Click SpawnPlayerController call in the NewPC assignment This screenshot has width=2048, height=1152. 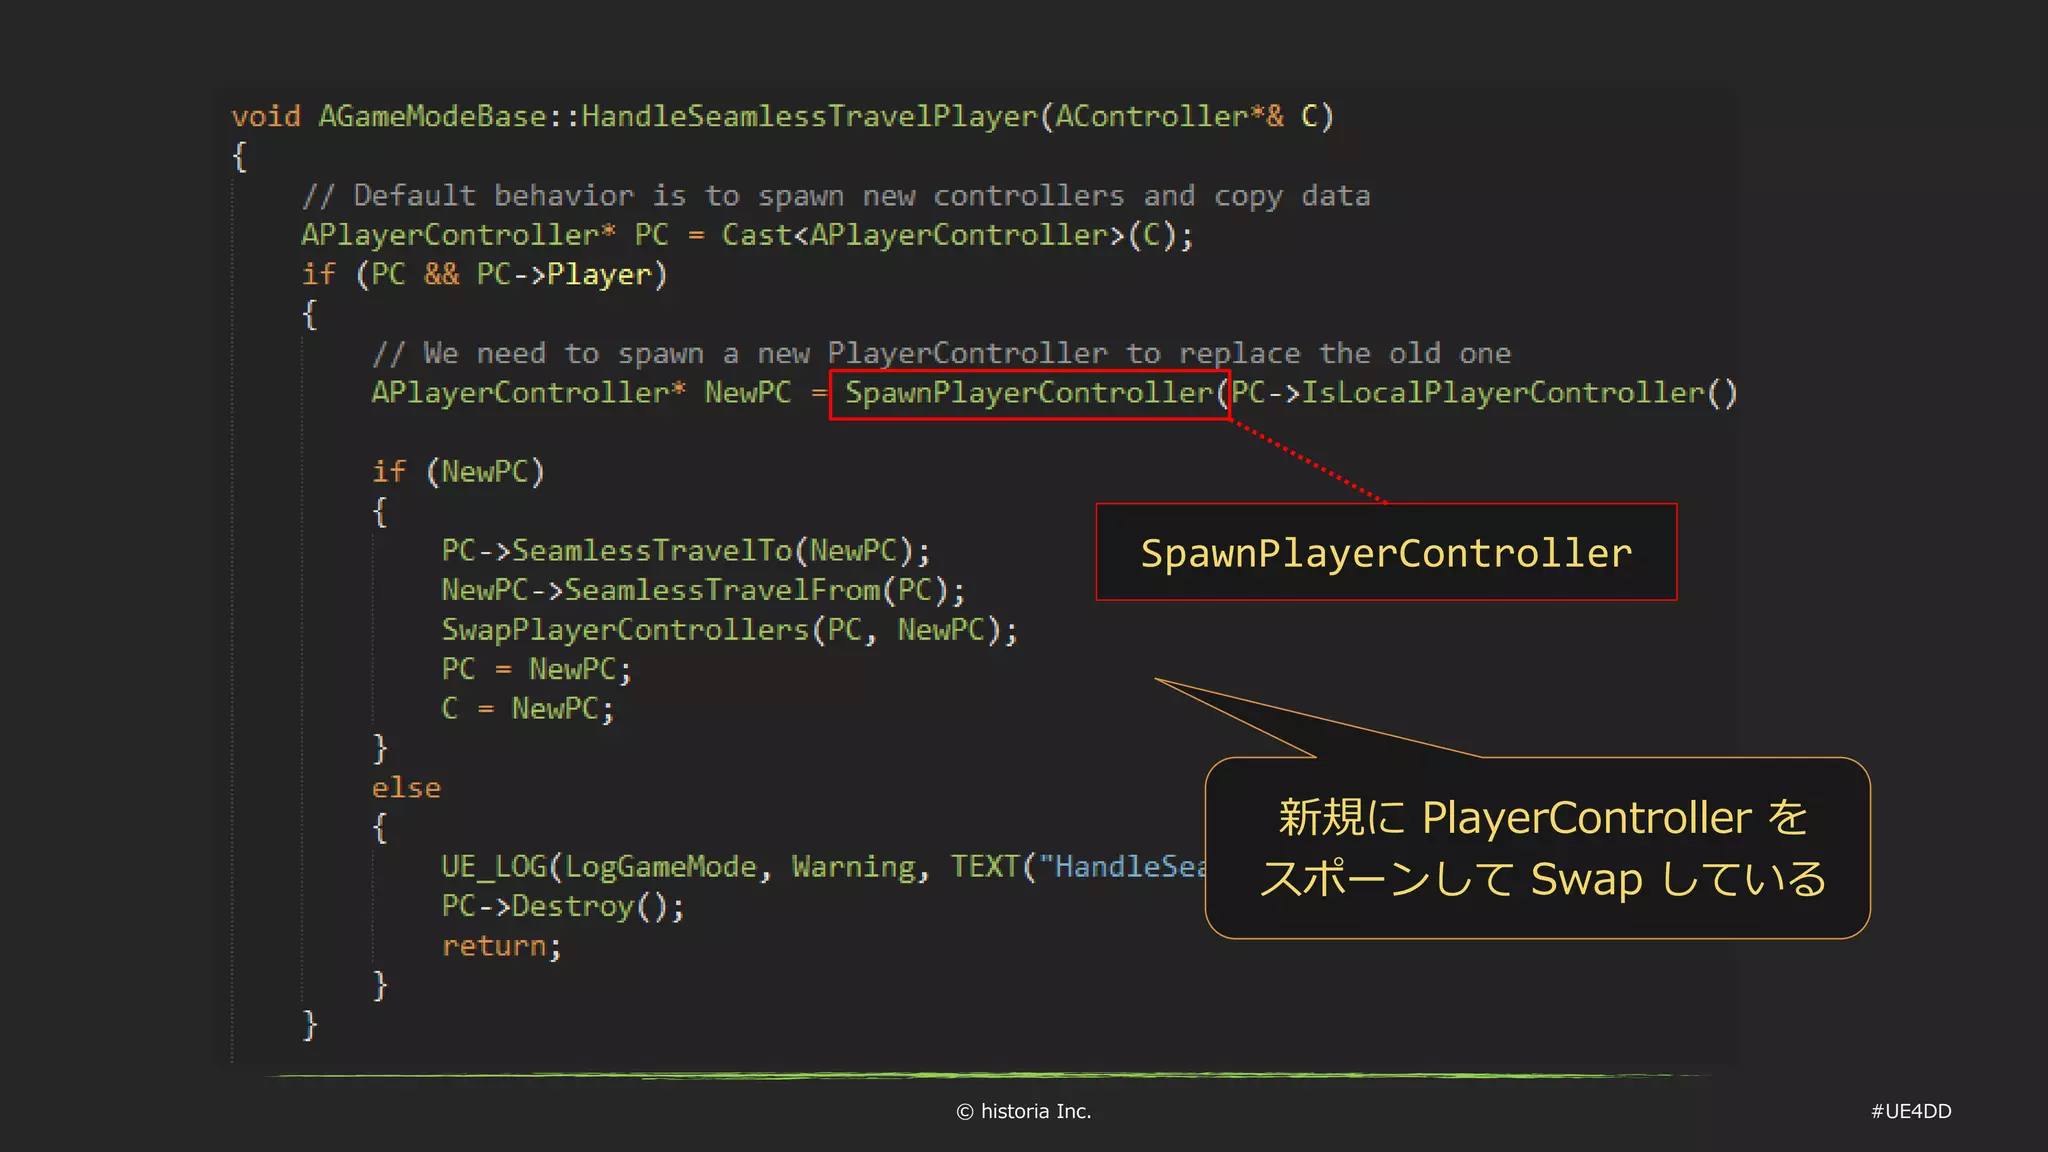click(1030, 393)
